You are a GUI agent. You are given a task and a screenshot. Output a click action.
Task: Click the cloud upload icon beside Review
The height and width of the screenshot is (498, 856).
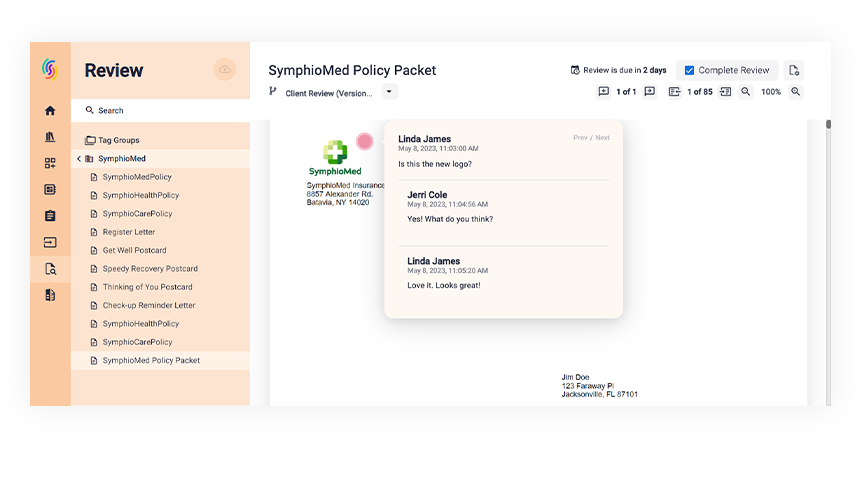coord(225,70)
